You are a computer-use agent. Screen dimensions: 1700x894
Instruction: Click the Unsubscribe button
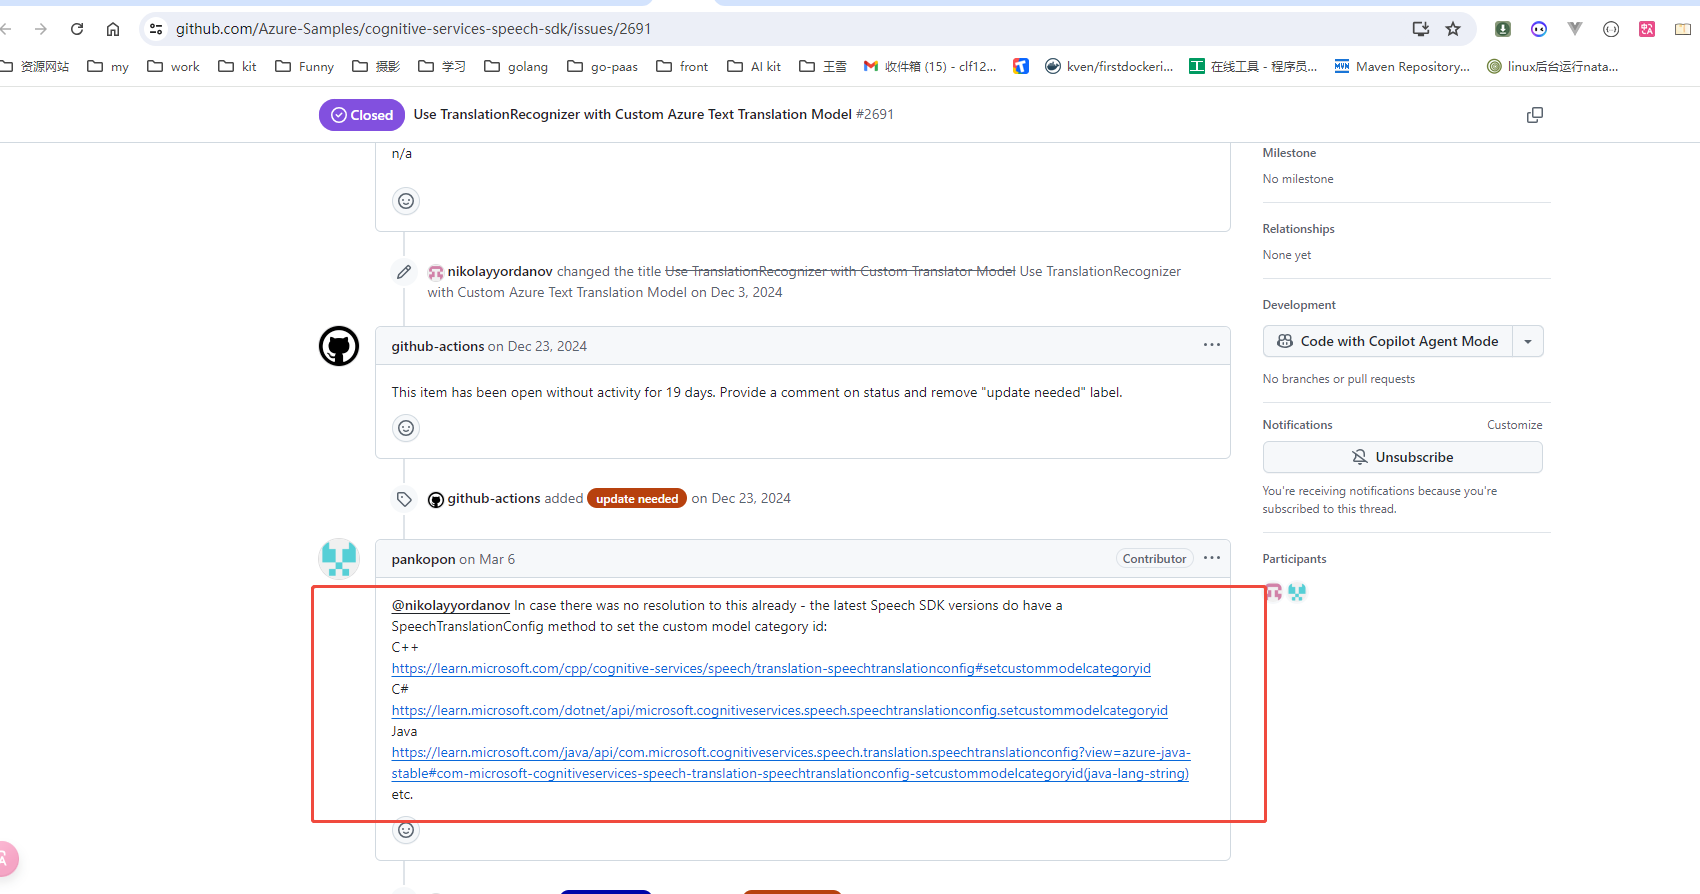click(1402, 457)
